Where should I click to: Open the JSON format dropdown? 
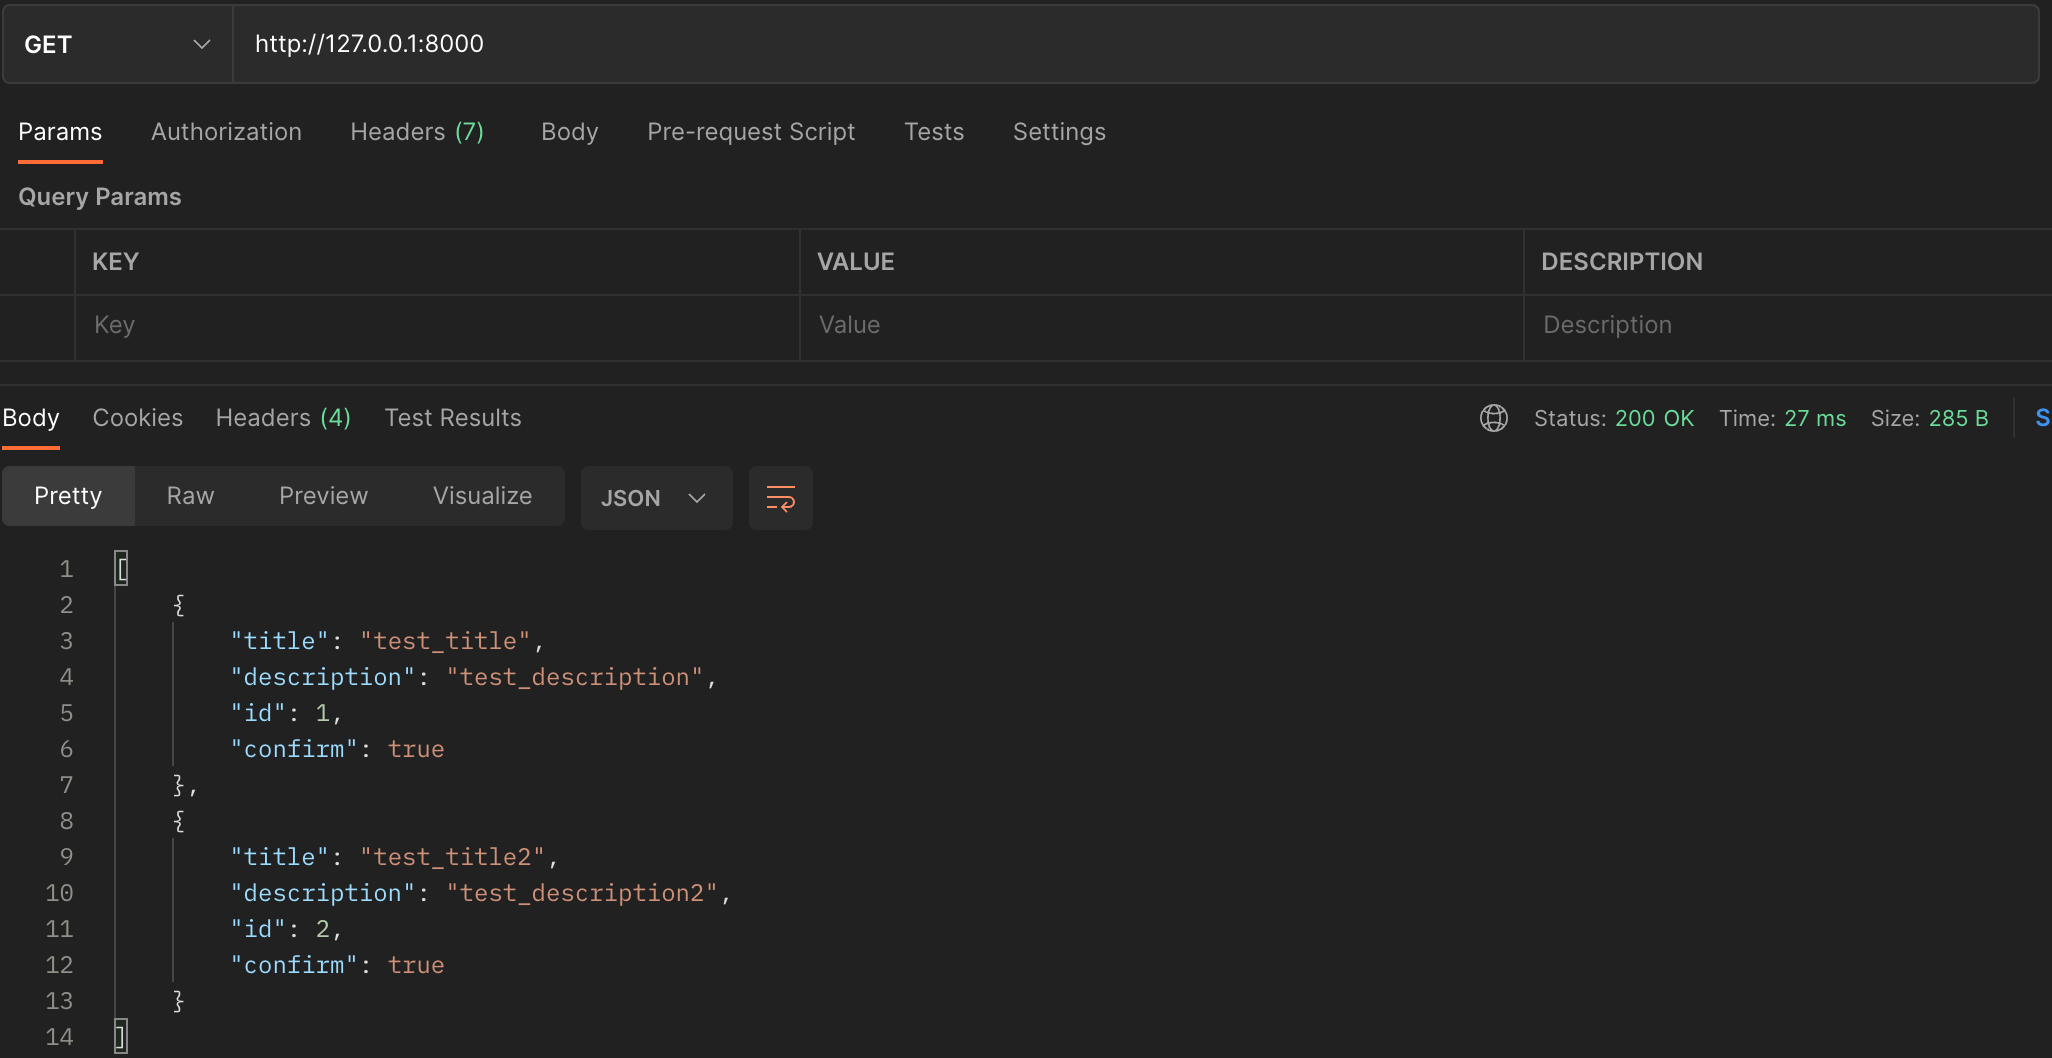[656, 498]
